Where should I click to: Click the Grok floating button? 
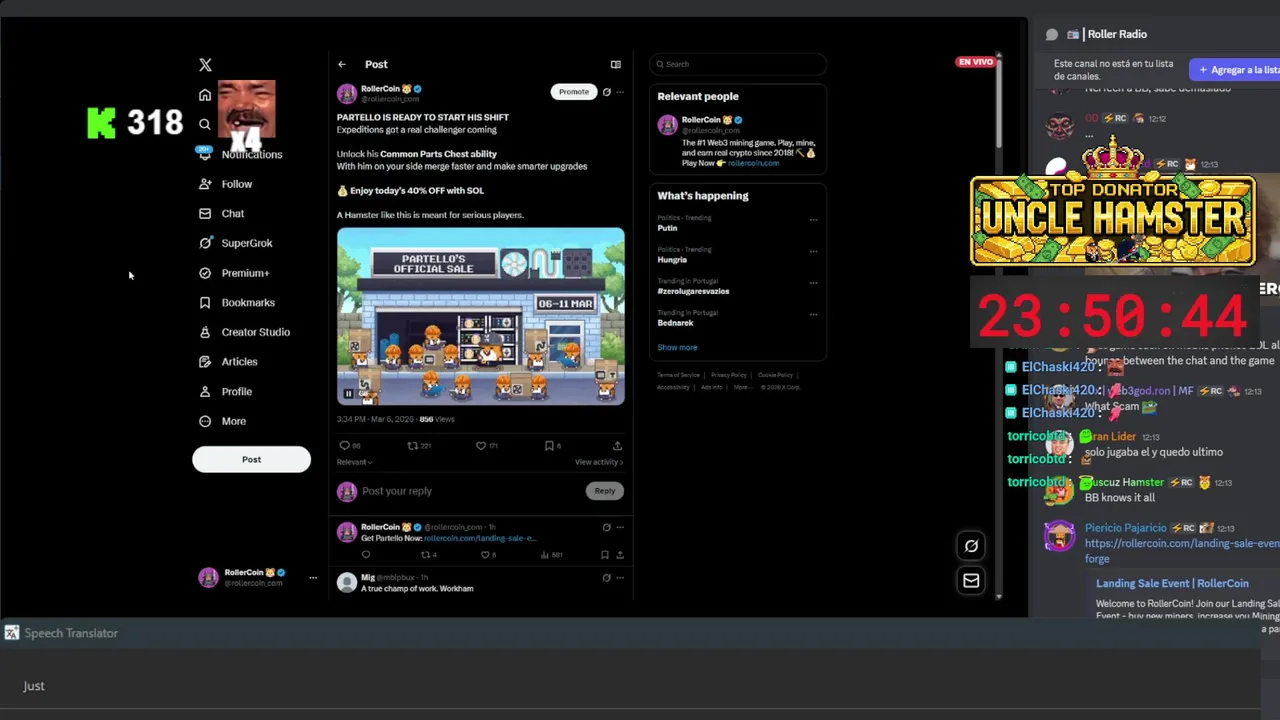point(971,546)
